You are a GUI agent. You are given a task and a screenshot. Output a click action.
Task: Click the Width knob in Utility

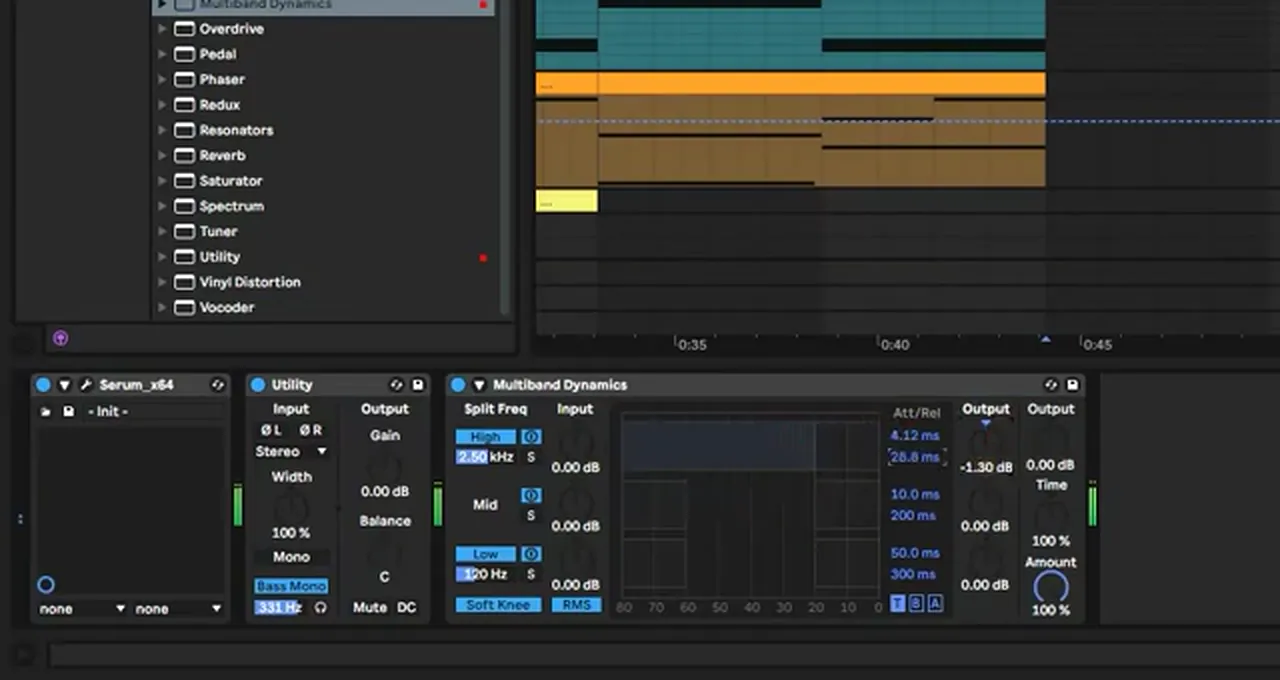pyautogui.click(x=291, y=506)
